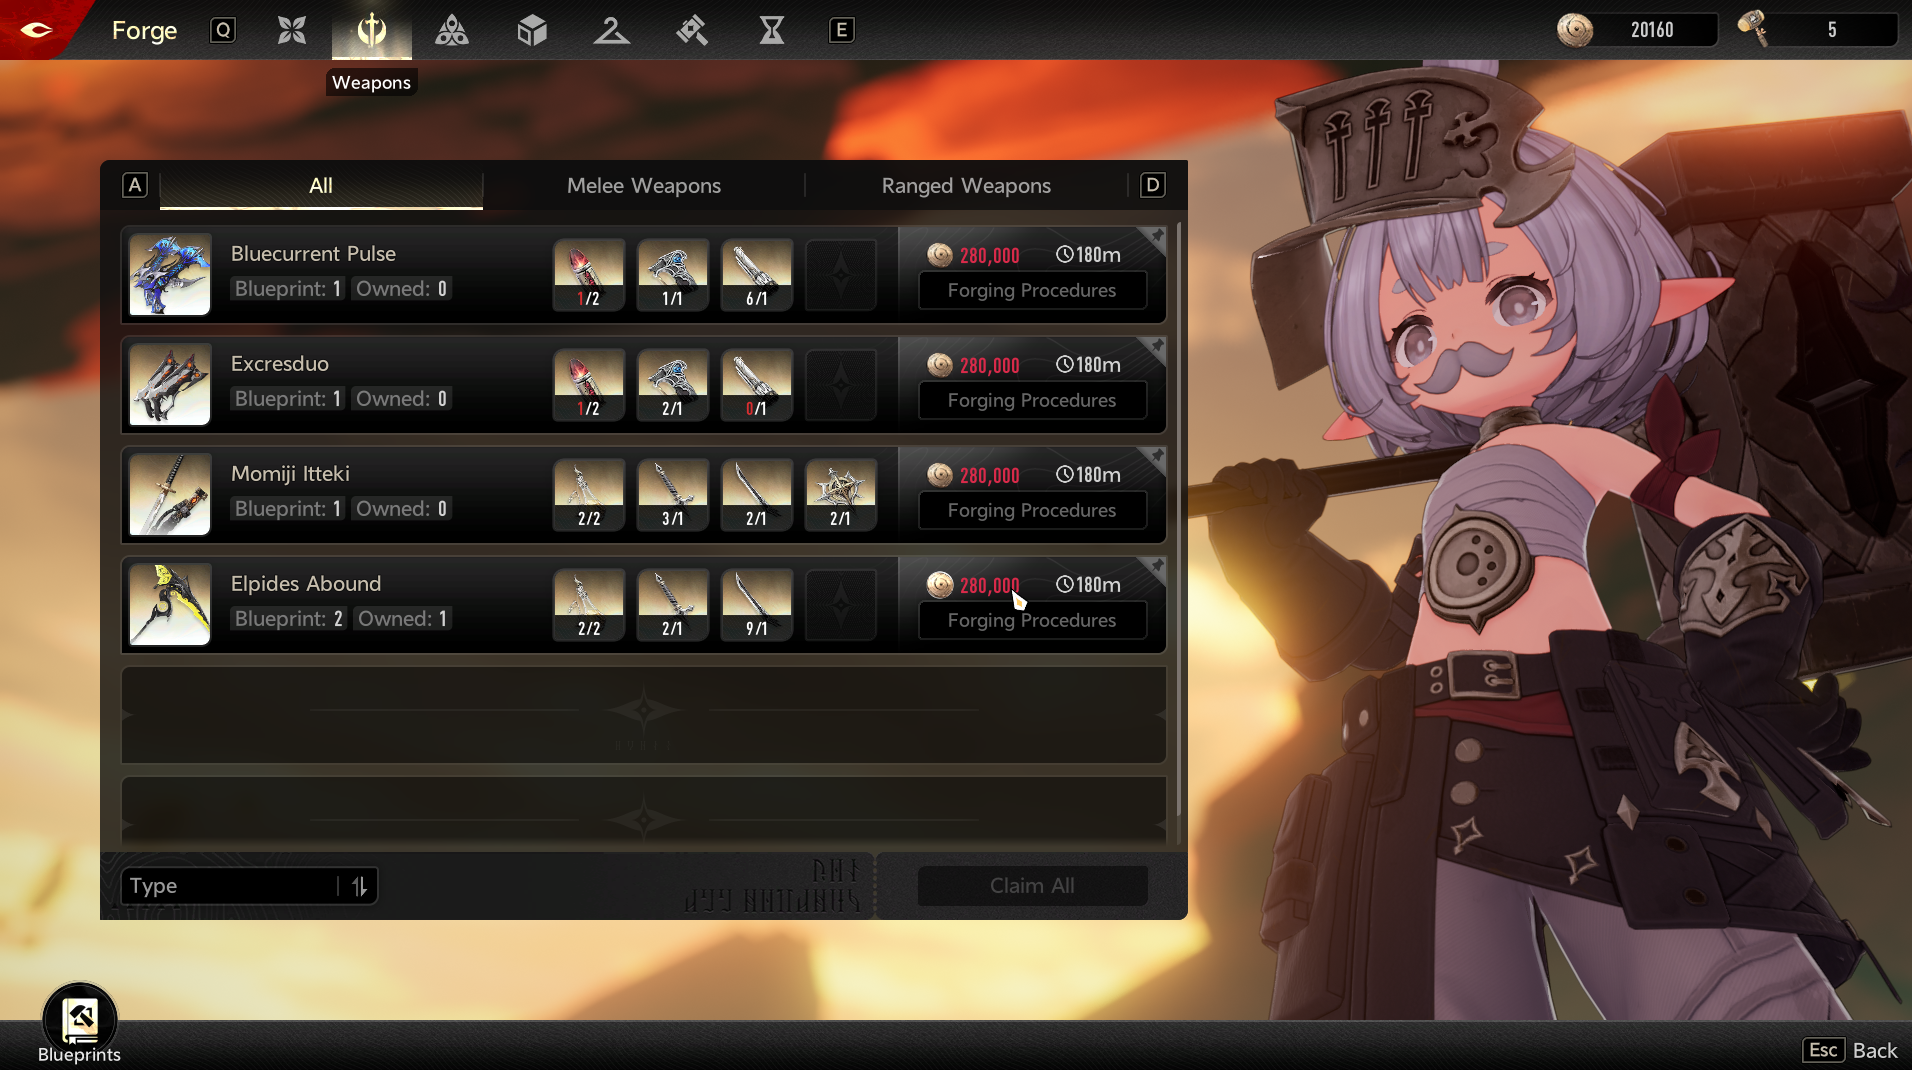Select Elpides Abound's 2/1 material icon
Image resolution: width=1912 pixels, height=1070 pixels.
tap(673, 605)
